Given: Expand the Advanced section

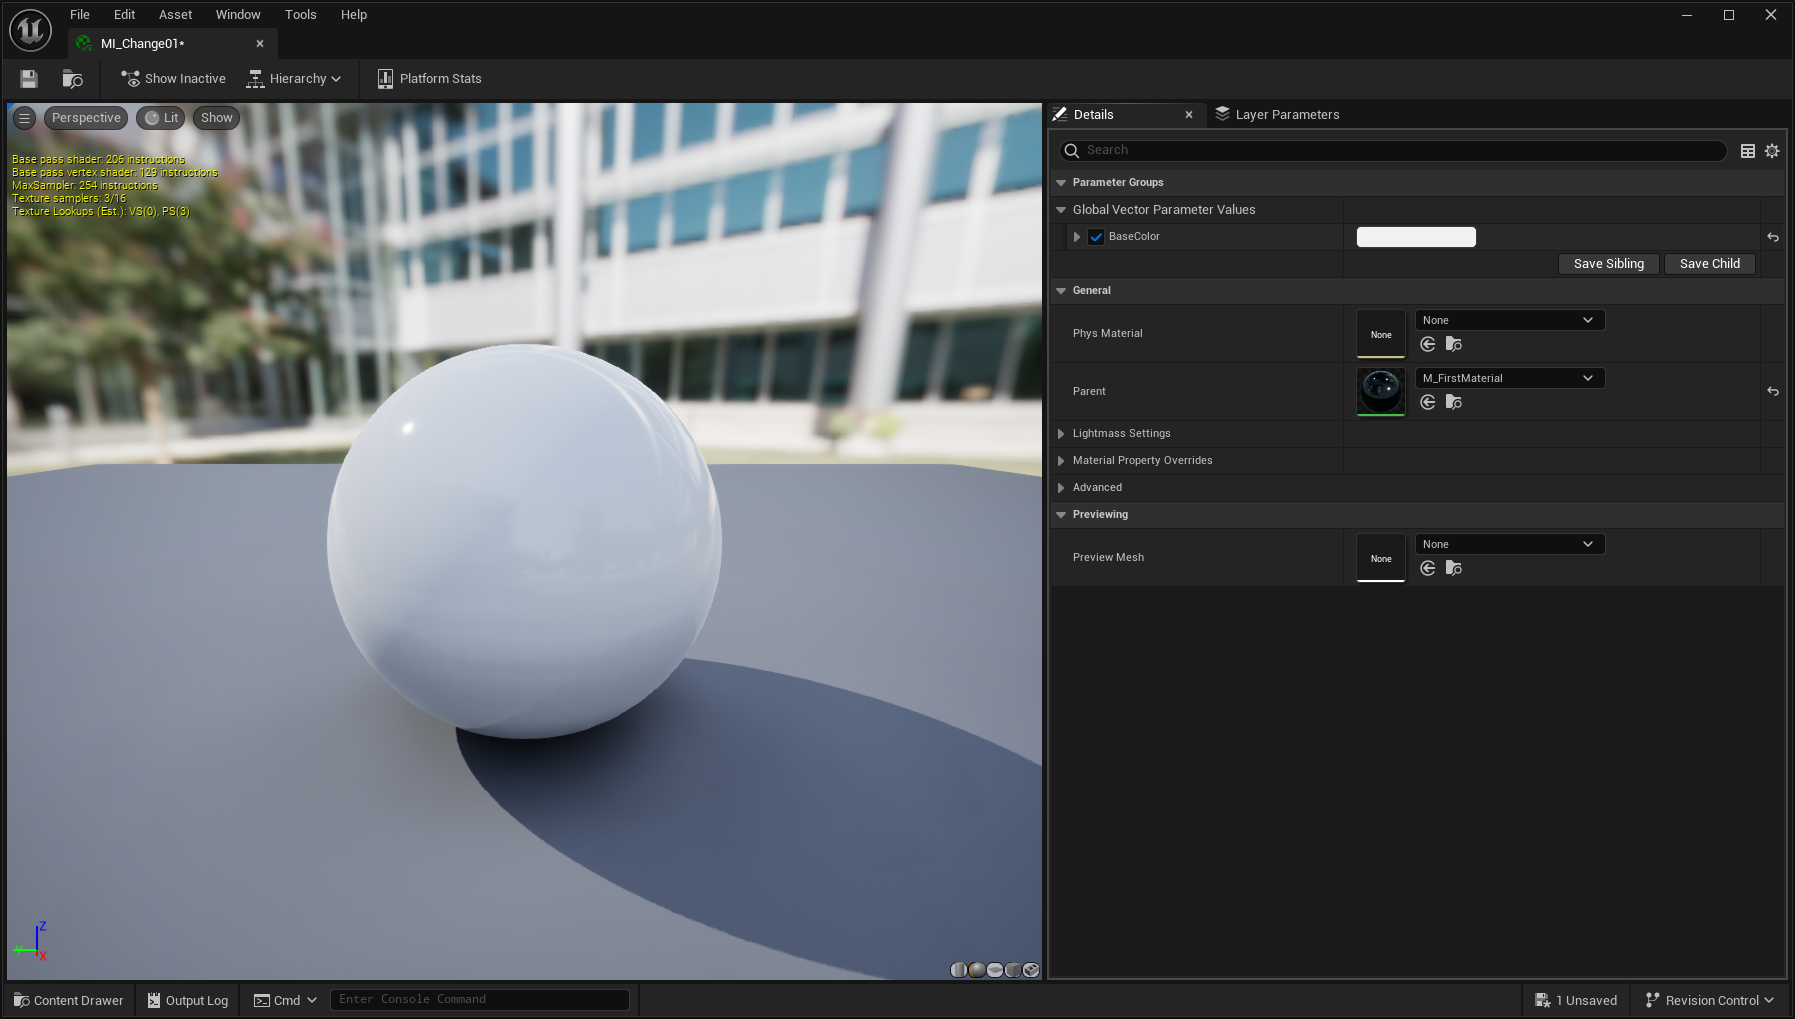Looking at the screenshot, I should click(1061, 488).
